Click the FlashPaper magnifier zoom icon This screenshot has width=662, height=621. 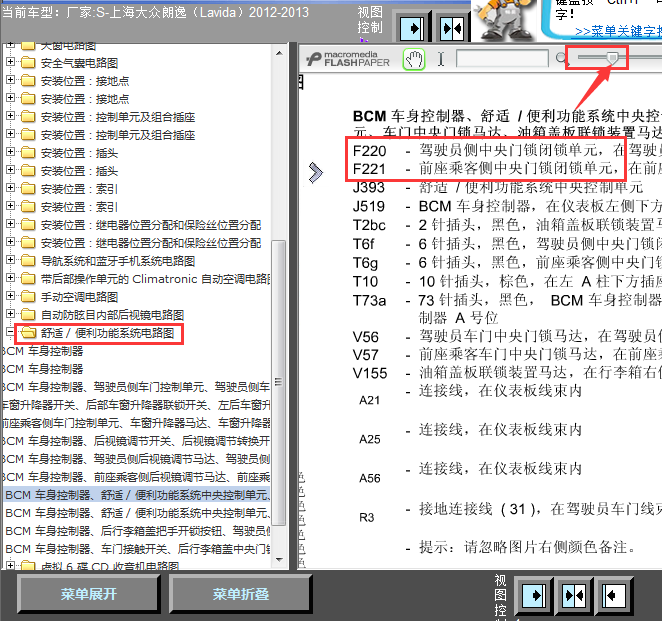(561, 58)
